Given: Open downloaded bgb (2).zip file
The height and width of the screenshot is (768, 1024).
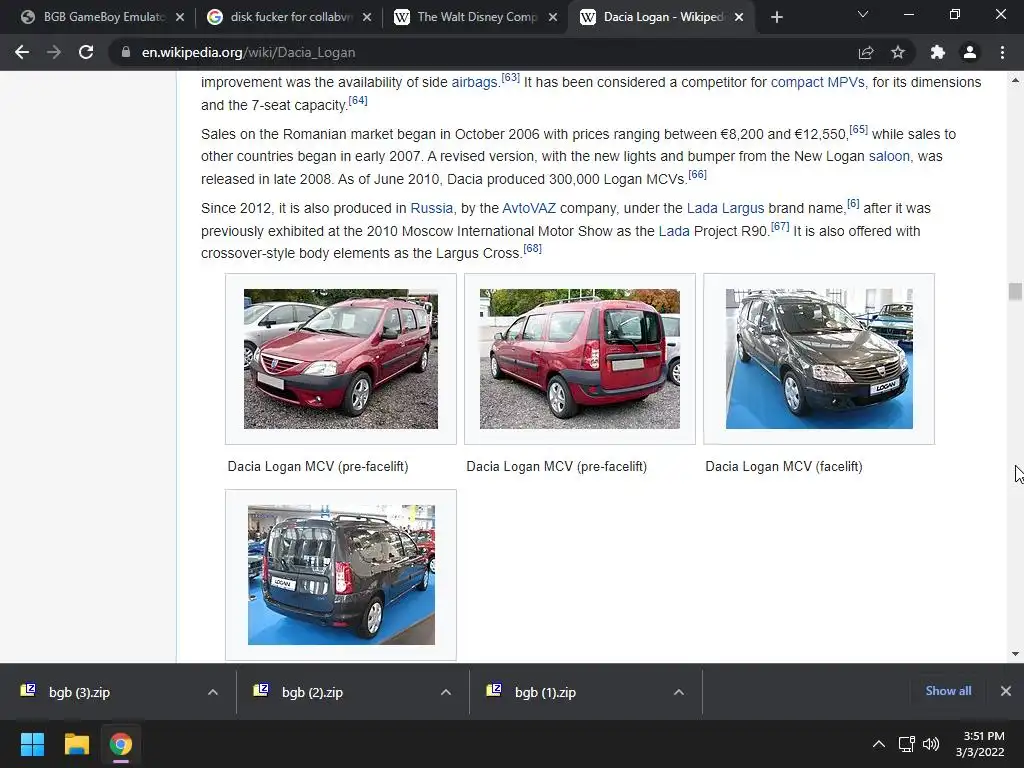Looking at the screenshot, I should (x=312, y=692).
